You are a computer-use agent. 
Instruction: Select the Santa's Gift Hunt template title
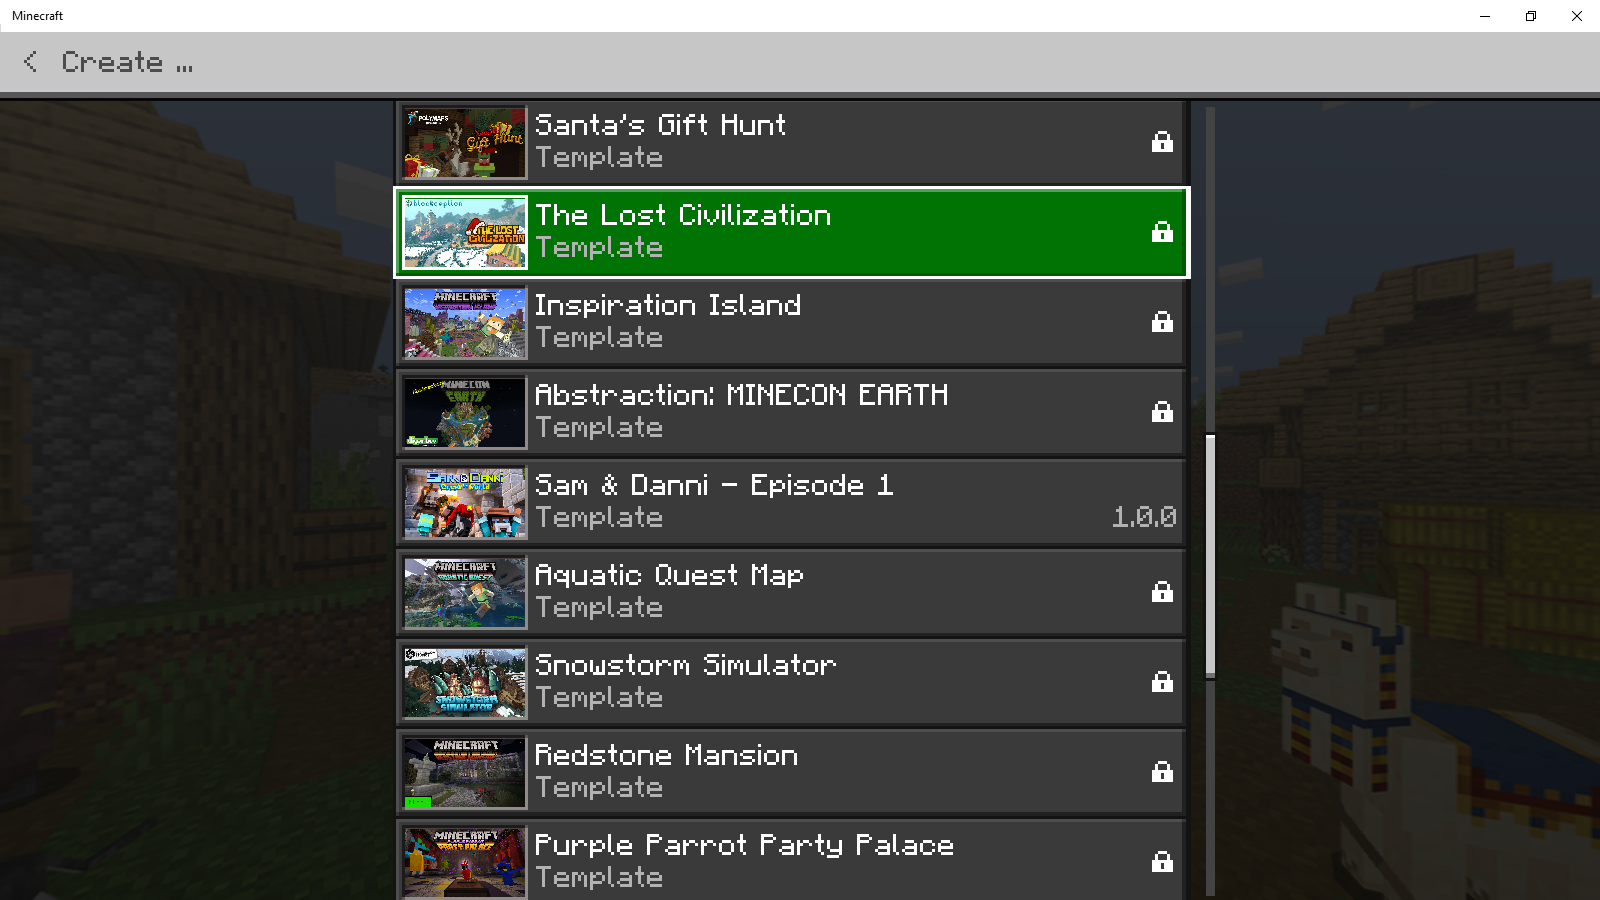[x=660, y=125]
